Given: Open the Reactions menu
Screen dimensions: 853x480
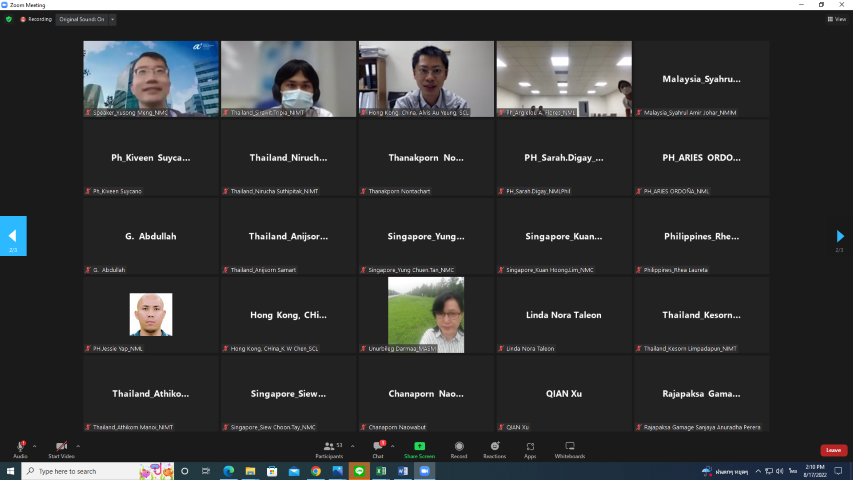Looking at the screenshot, I should pos(494,447).
